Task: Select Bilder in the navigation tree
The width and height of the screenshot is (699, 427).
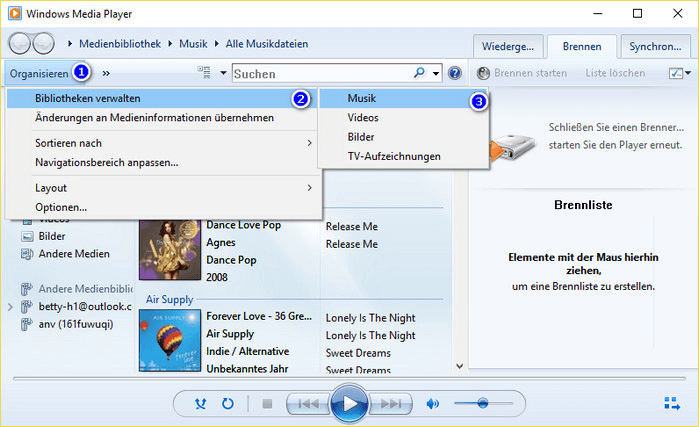Action: coord(52,236)
